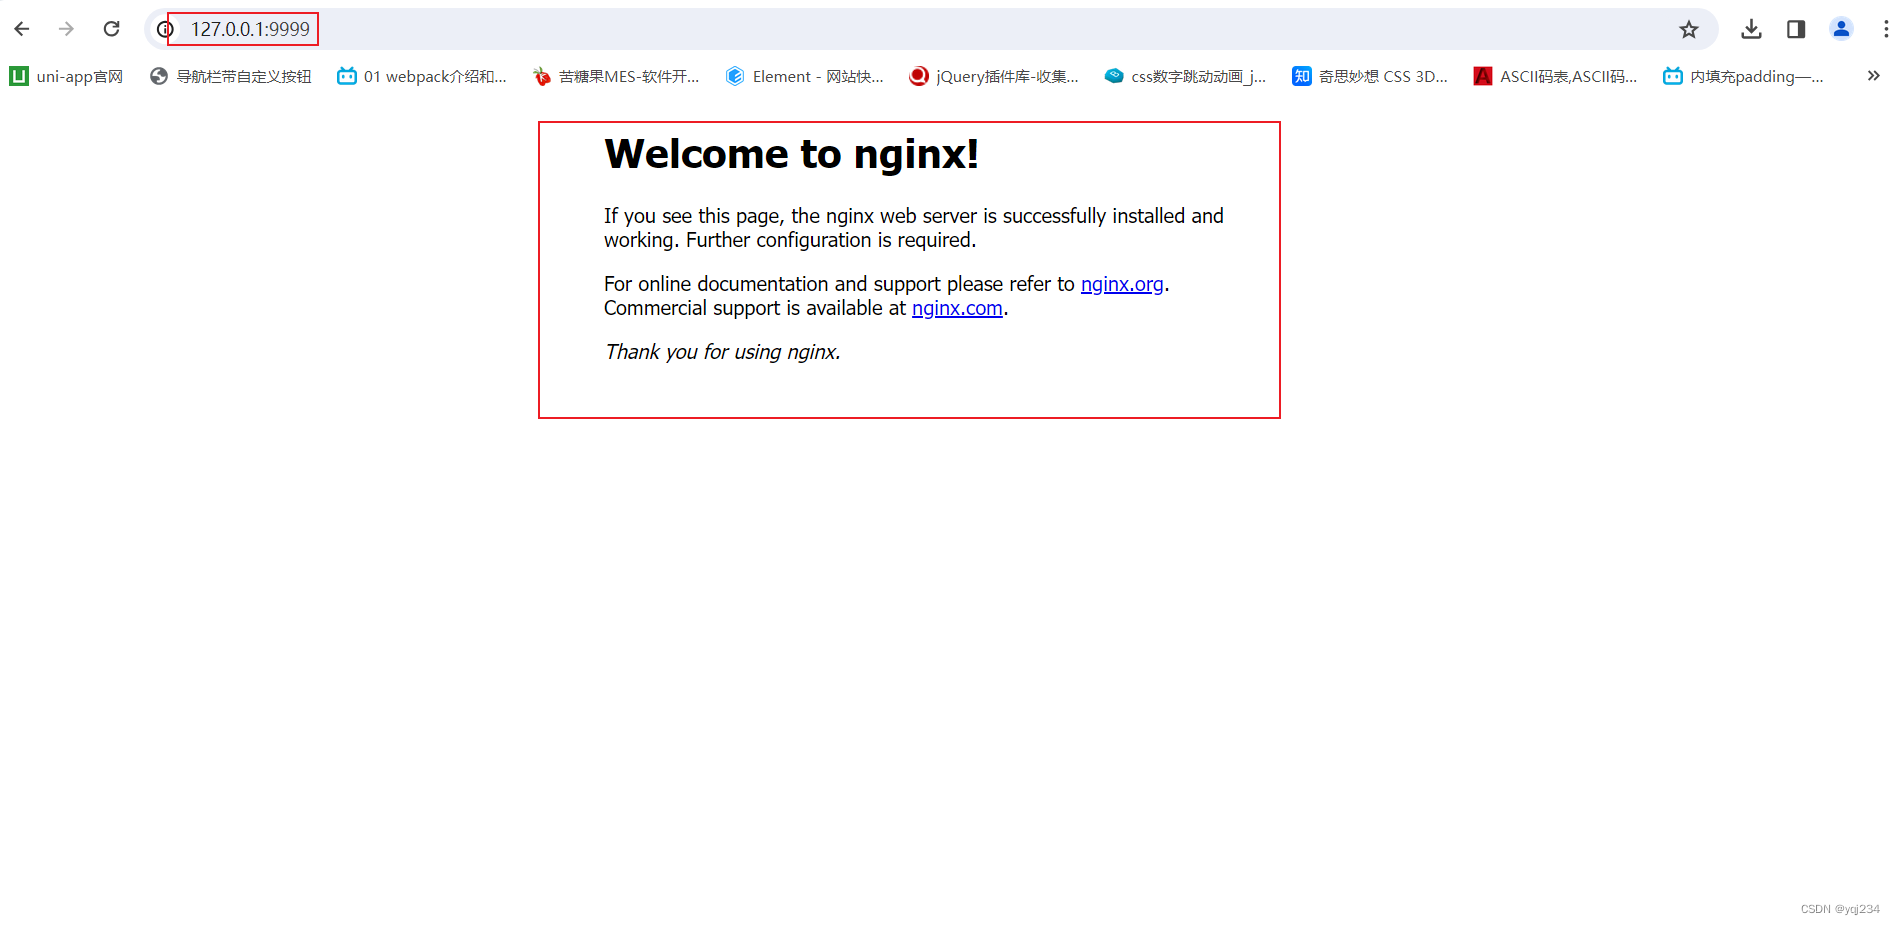
Task: Open the jQuery插件库 bookmark
Action: pos(994,76)
